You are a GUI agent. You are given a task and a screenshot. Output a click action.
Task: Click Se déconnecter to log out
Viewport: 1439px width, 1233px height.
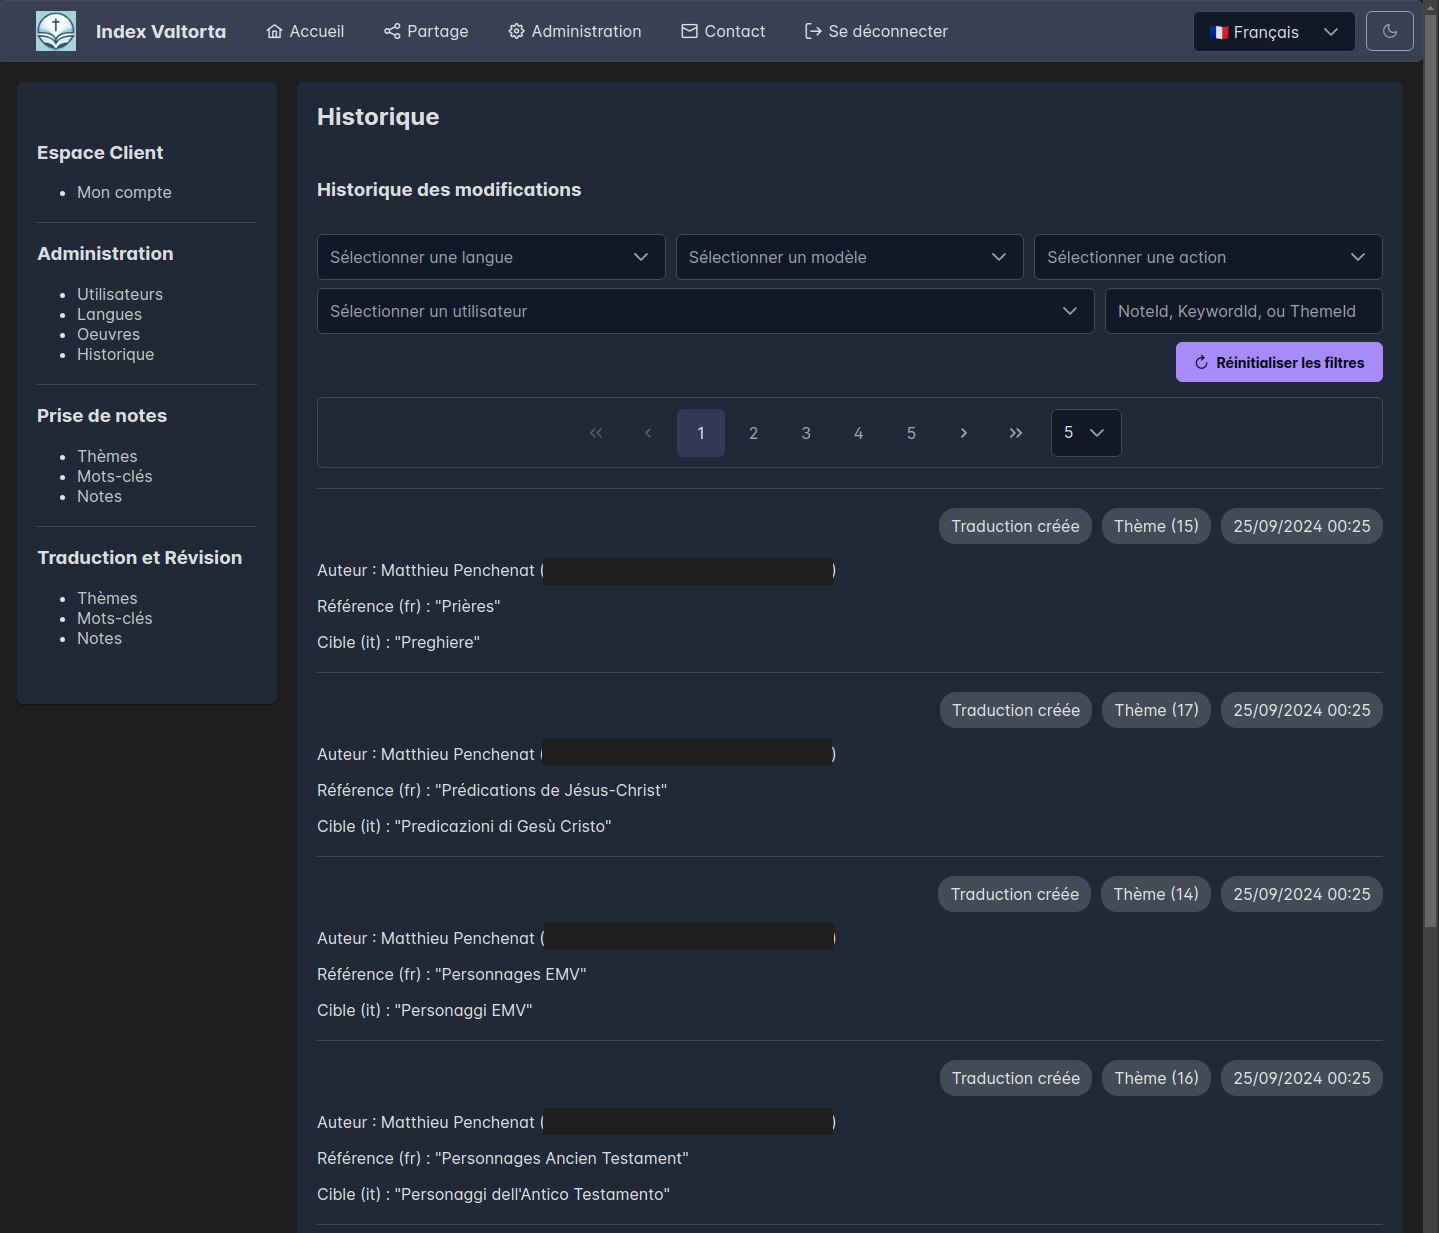coord(876,31)
